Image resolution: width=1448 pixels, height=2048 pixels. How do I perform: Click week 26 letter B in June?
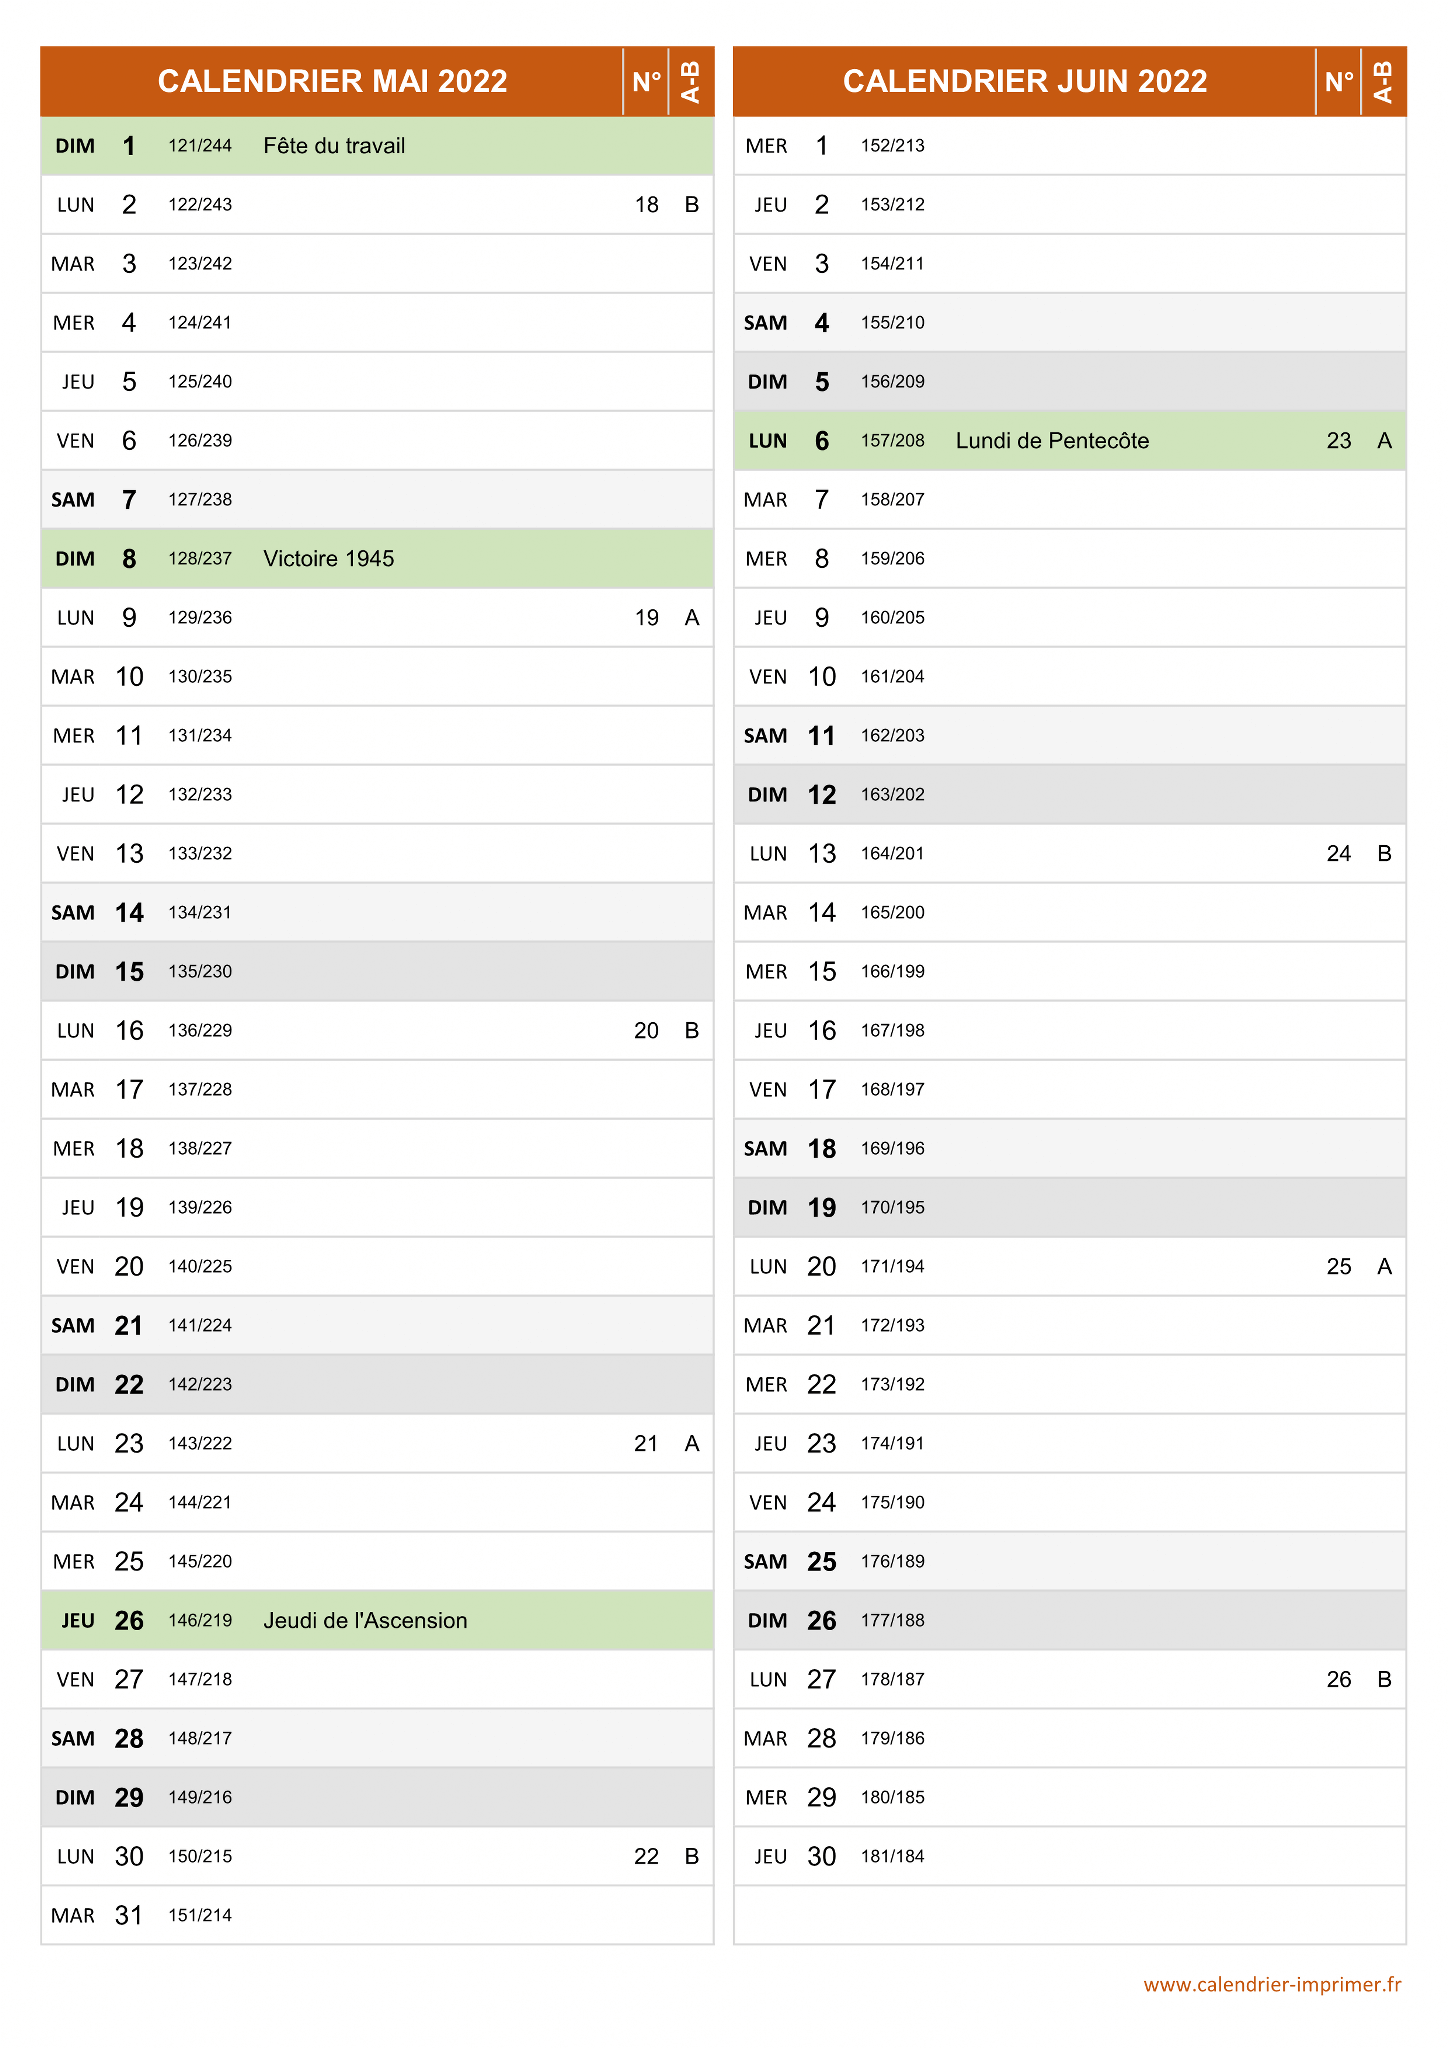[1385, 1680]
